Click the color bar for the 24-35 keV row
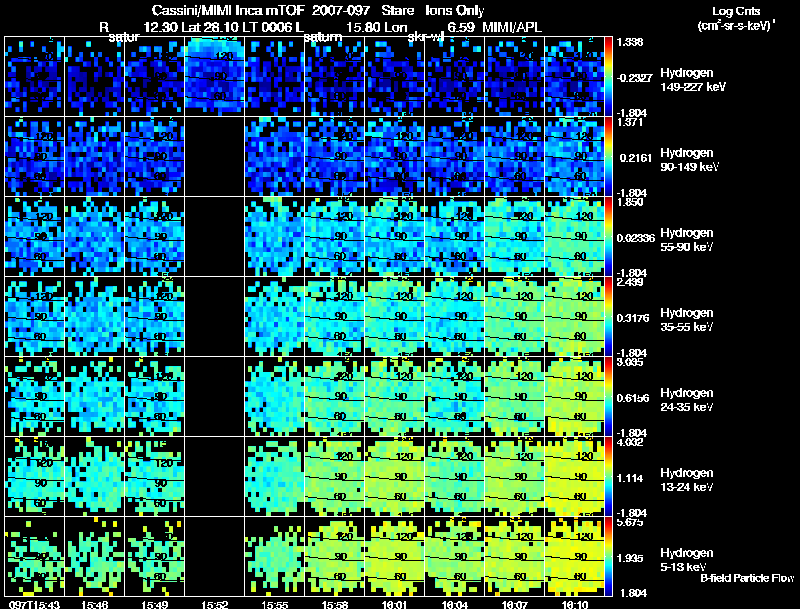 click(x=608, y=397)
